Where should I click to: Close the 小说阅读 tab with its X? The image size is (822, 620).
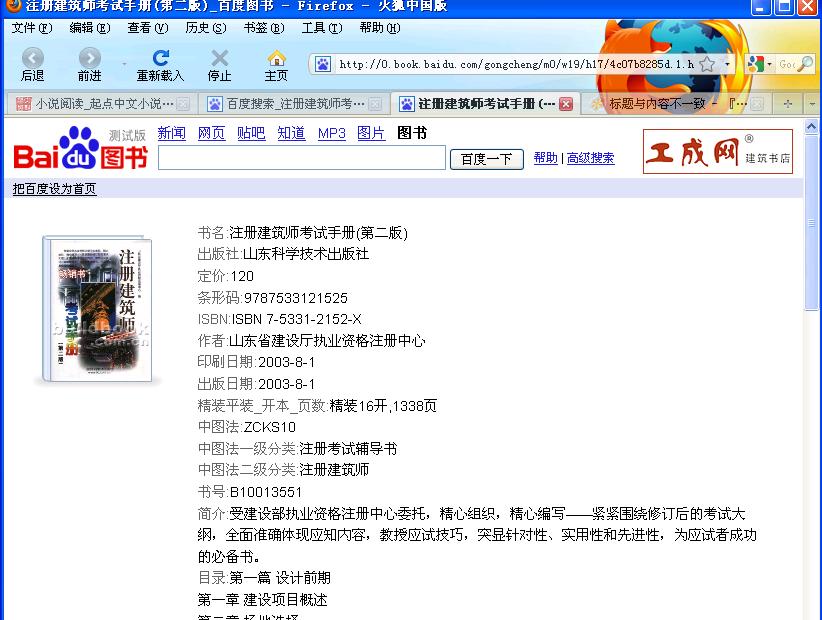click(183, 104)
